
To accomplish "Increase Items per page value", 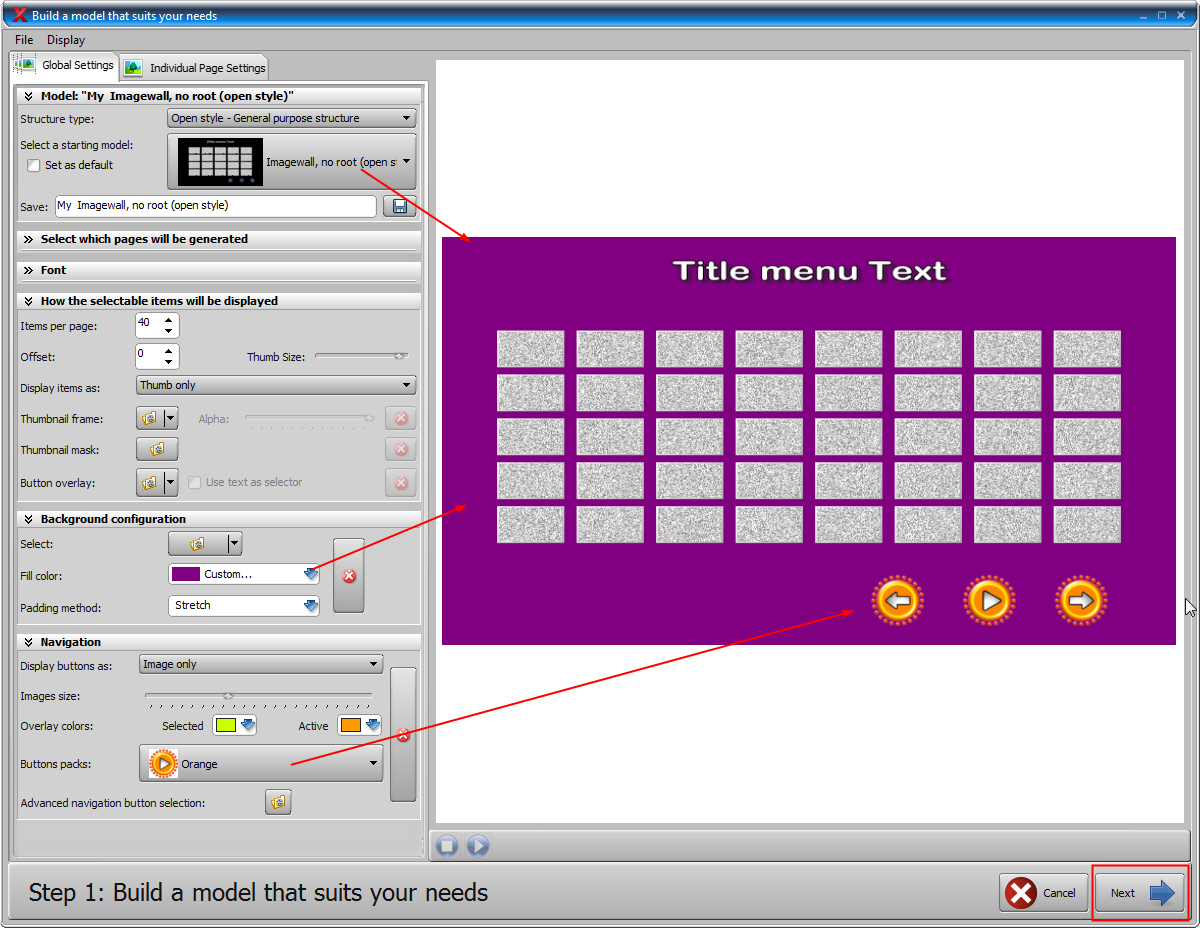I will pyautogui.click(x=168, y=320).
